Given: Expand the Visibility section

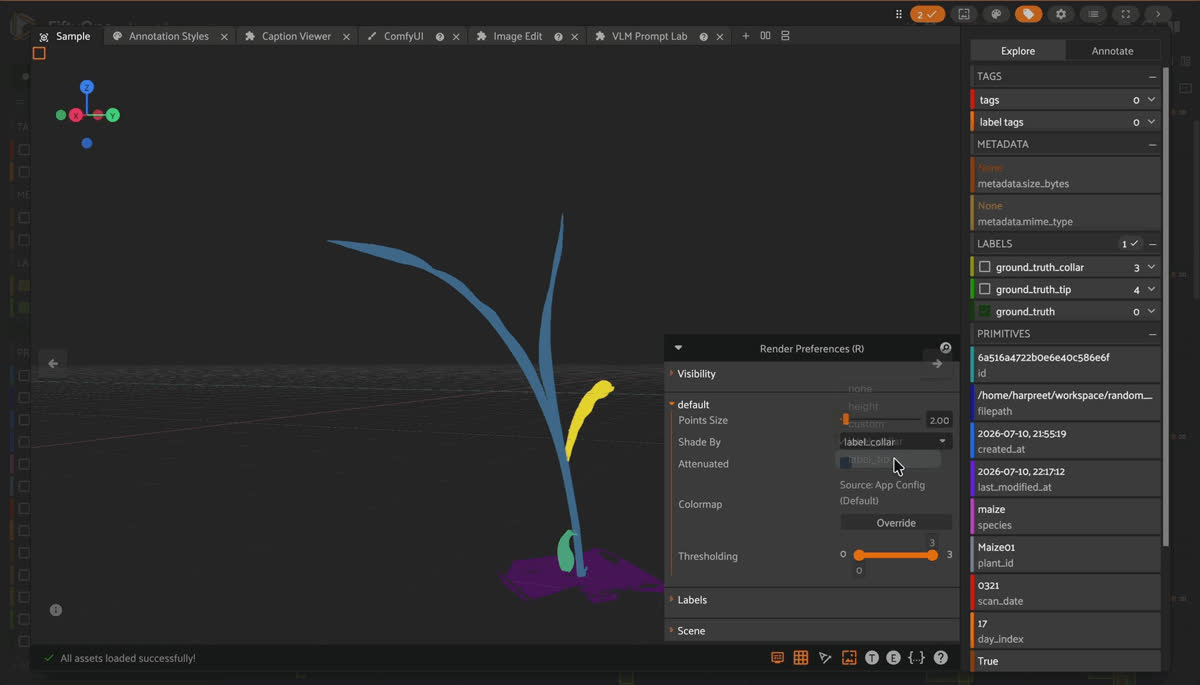Looking at the screenshot, I should click(697, 373).
